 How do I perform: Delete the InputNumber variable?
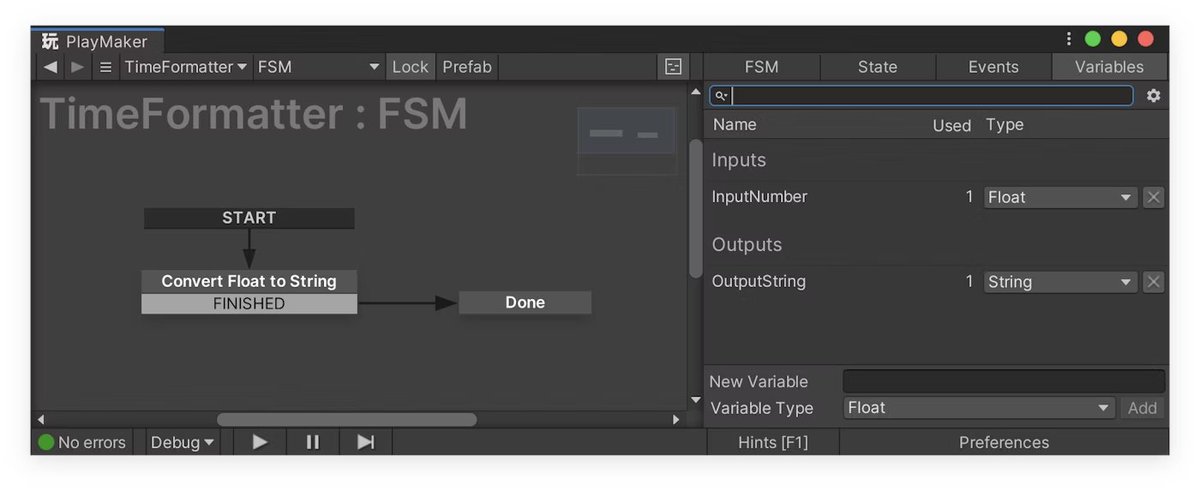(x=1154, y=197)
